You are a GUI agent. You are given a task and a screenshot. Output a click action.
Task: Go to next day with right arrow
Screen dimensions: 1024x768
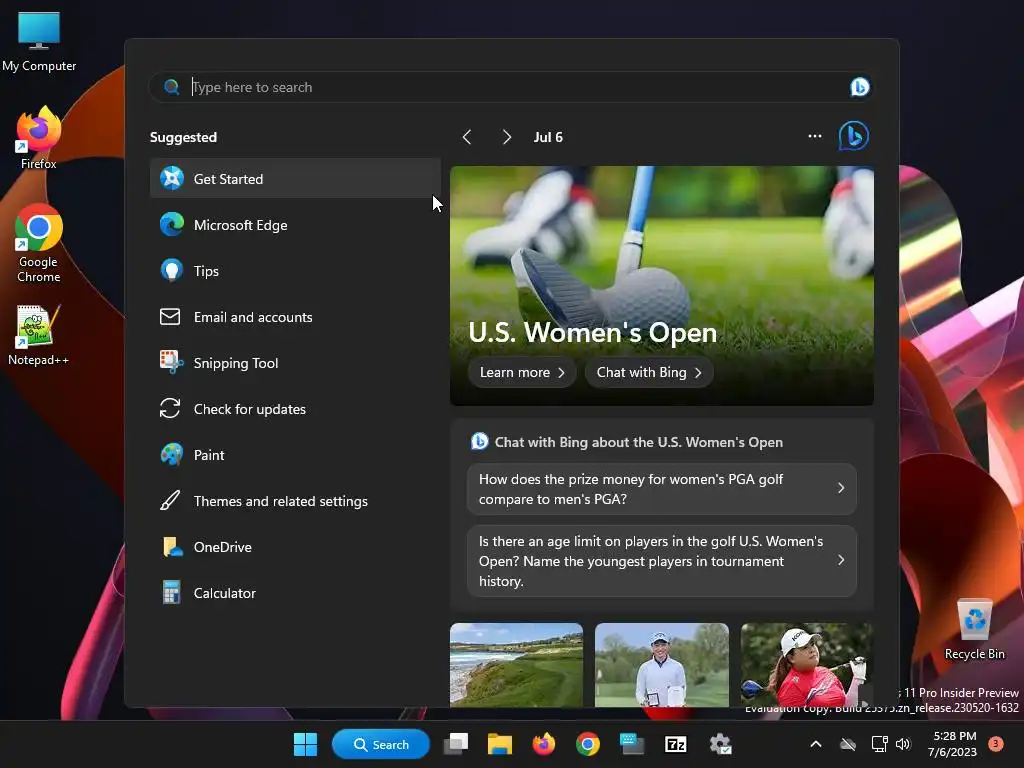(506, 137)
